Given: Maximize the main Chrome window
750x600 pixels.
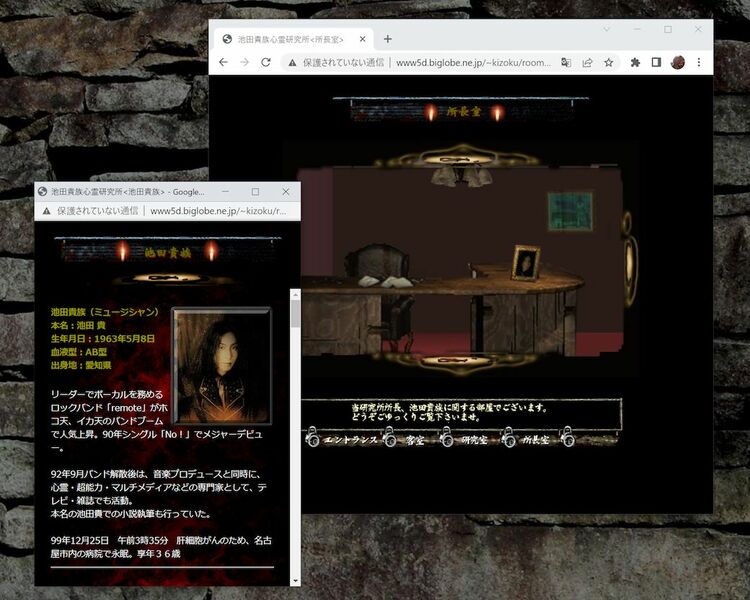Looking at the screenshot, I should coord(668,29).
